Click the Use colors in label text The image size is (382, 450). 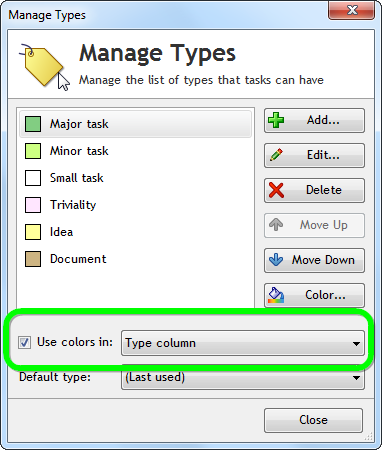click(75, 342)
